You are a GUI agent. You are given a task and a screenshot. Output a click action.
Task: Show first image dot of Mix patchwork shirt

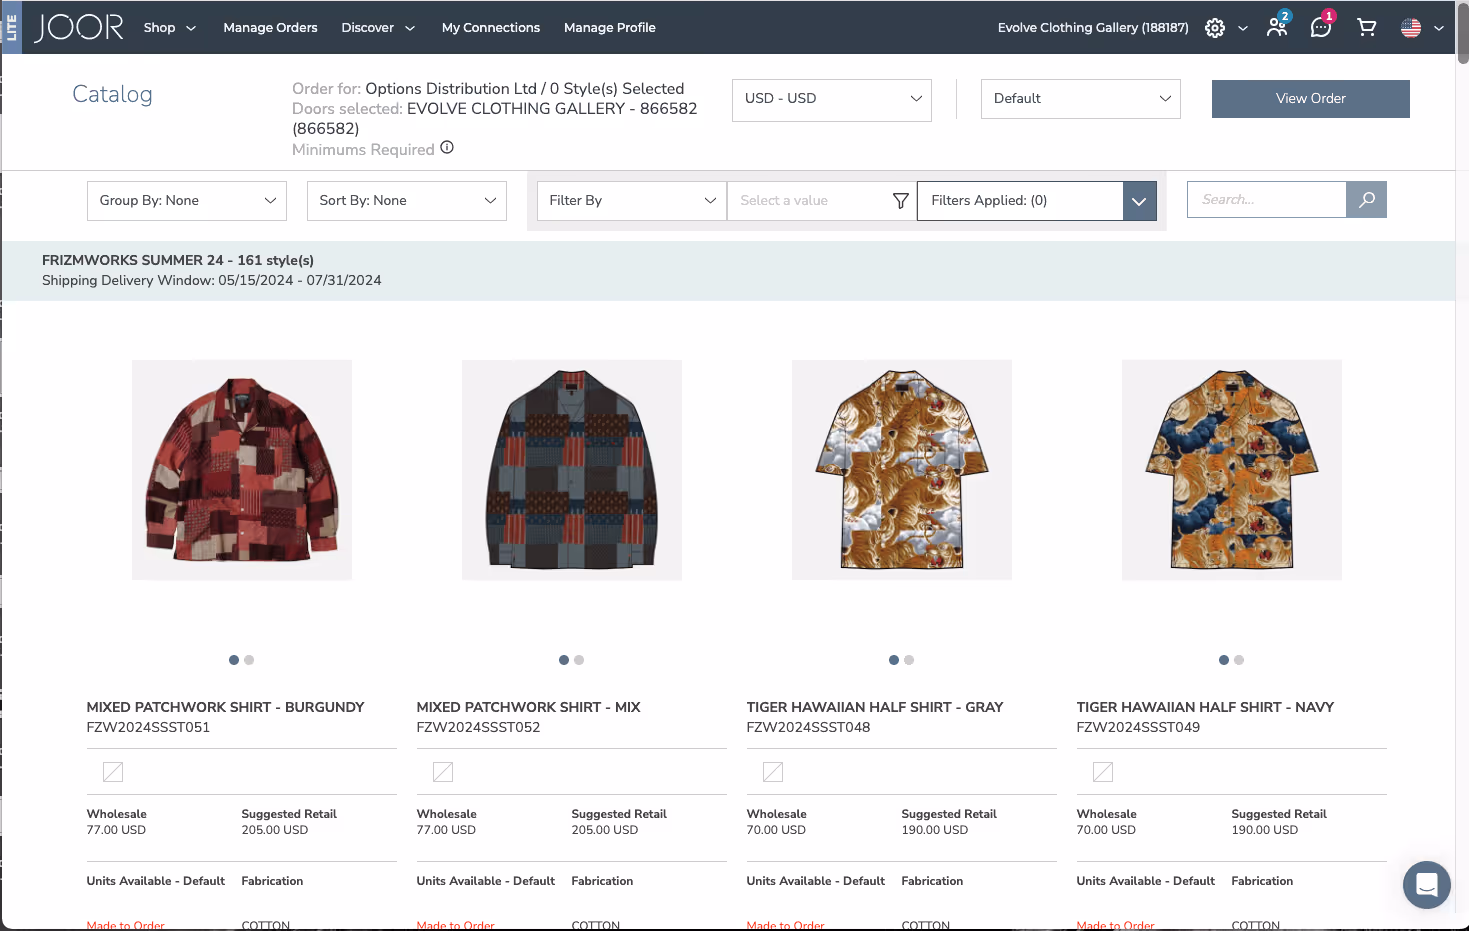[x=564, y=660]
